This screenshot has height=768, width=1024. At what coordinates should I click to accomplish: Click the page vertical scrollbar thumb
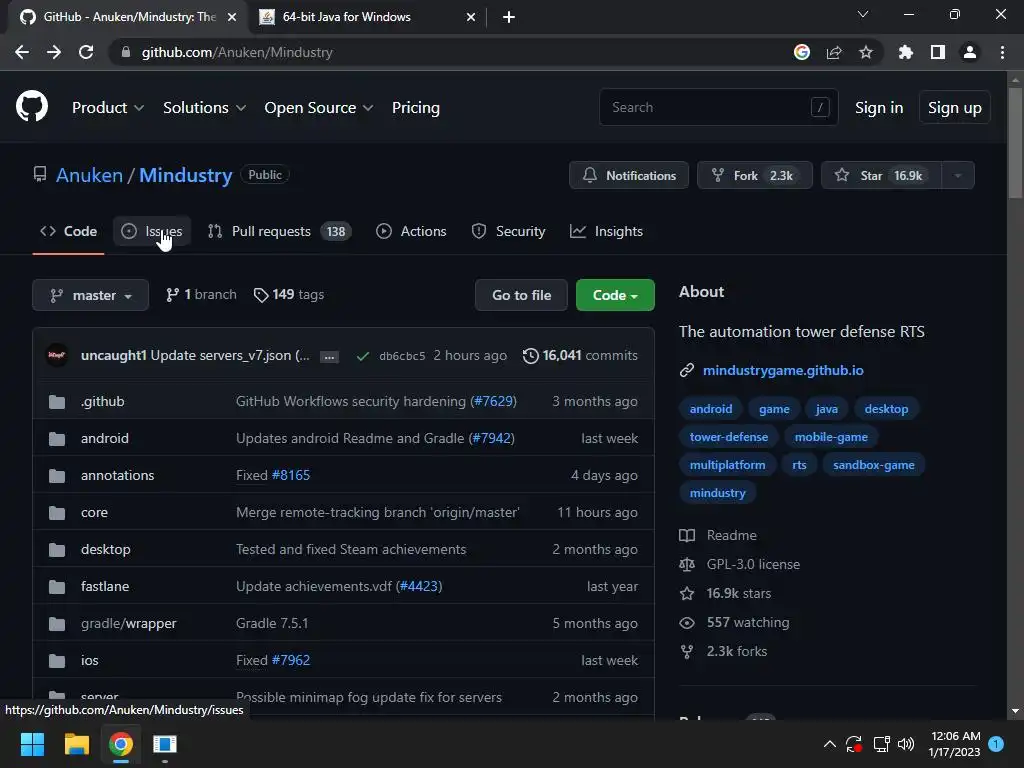coord(1015,142)
